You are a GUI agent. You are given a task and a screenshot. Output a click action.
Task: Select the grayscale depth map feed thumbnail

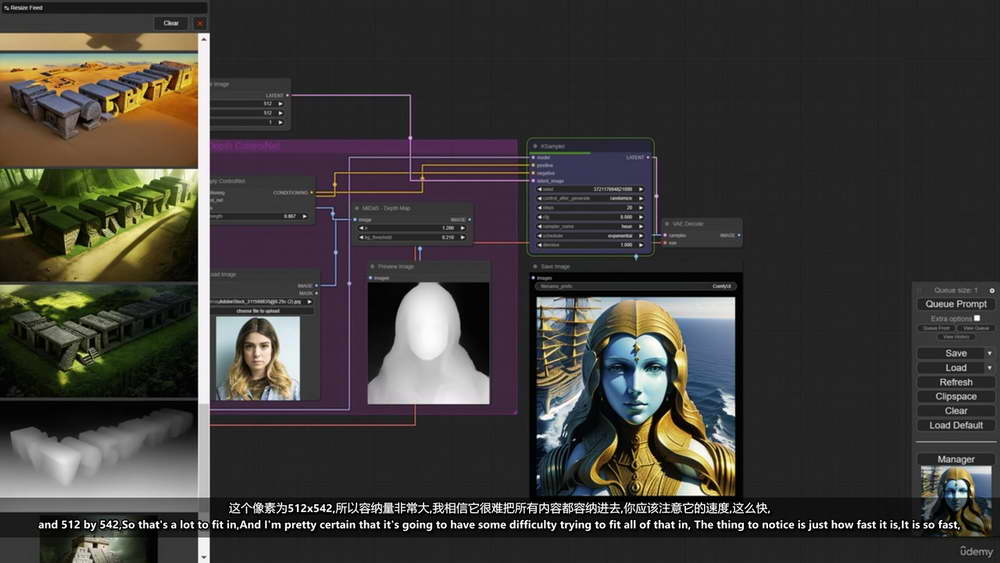click(x=99, y=449)
